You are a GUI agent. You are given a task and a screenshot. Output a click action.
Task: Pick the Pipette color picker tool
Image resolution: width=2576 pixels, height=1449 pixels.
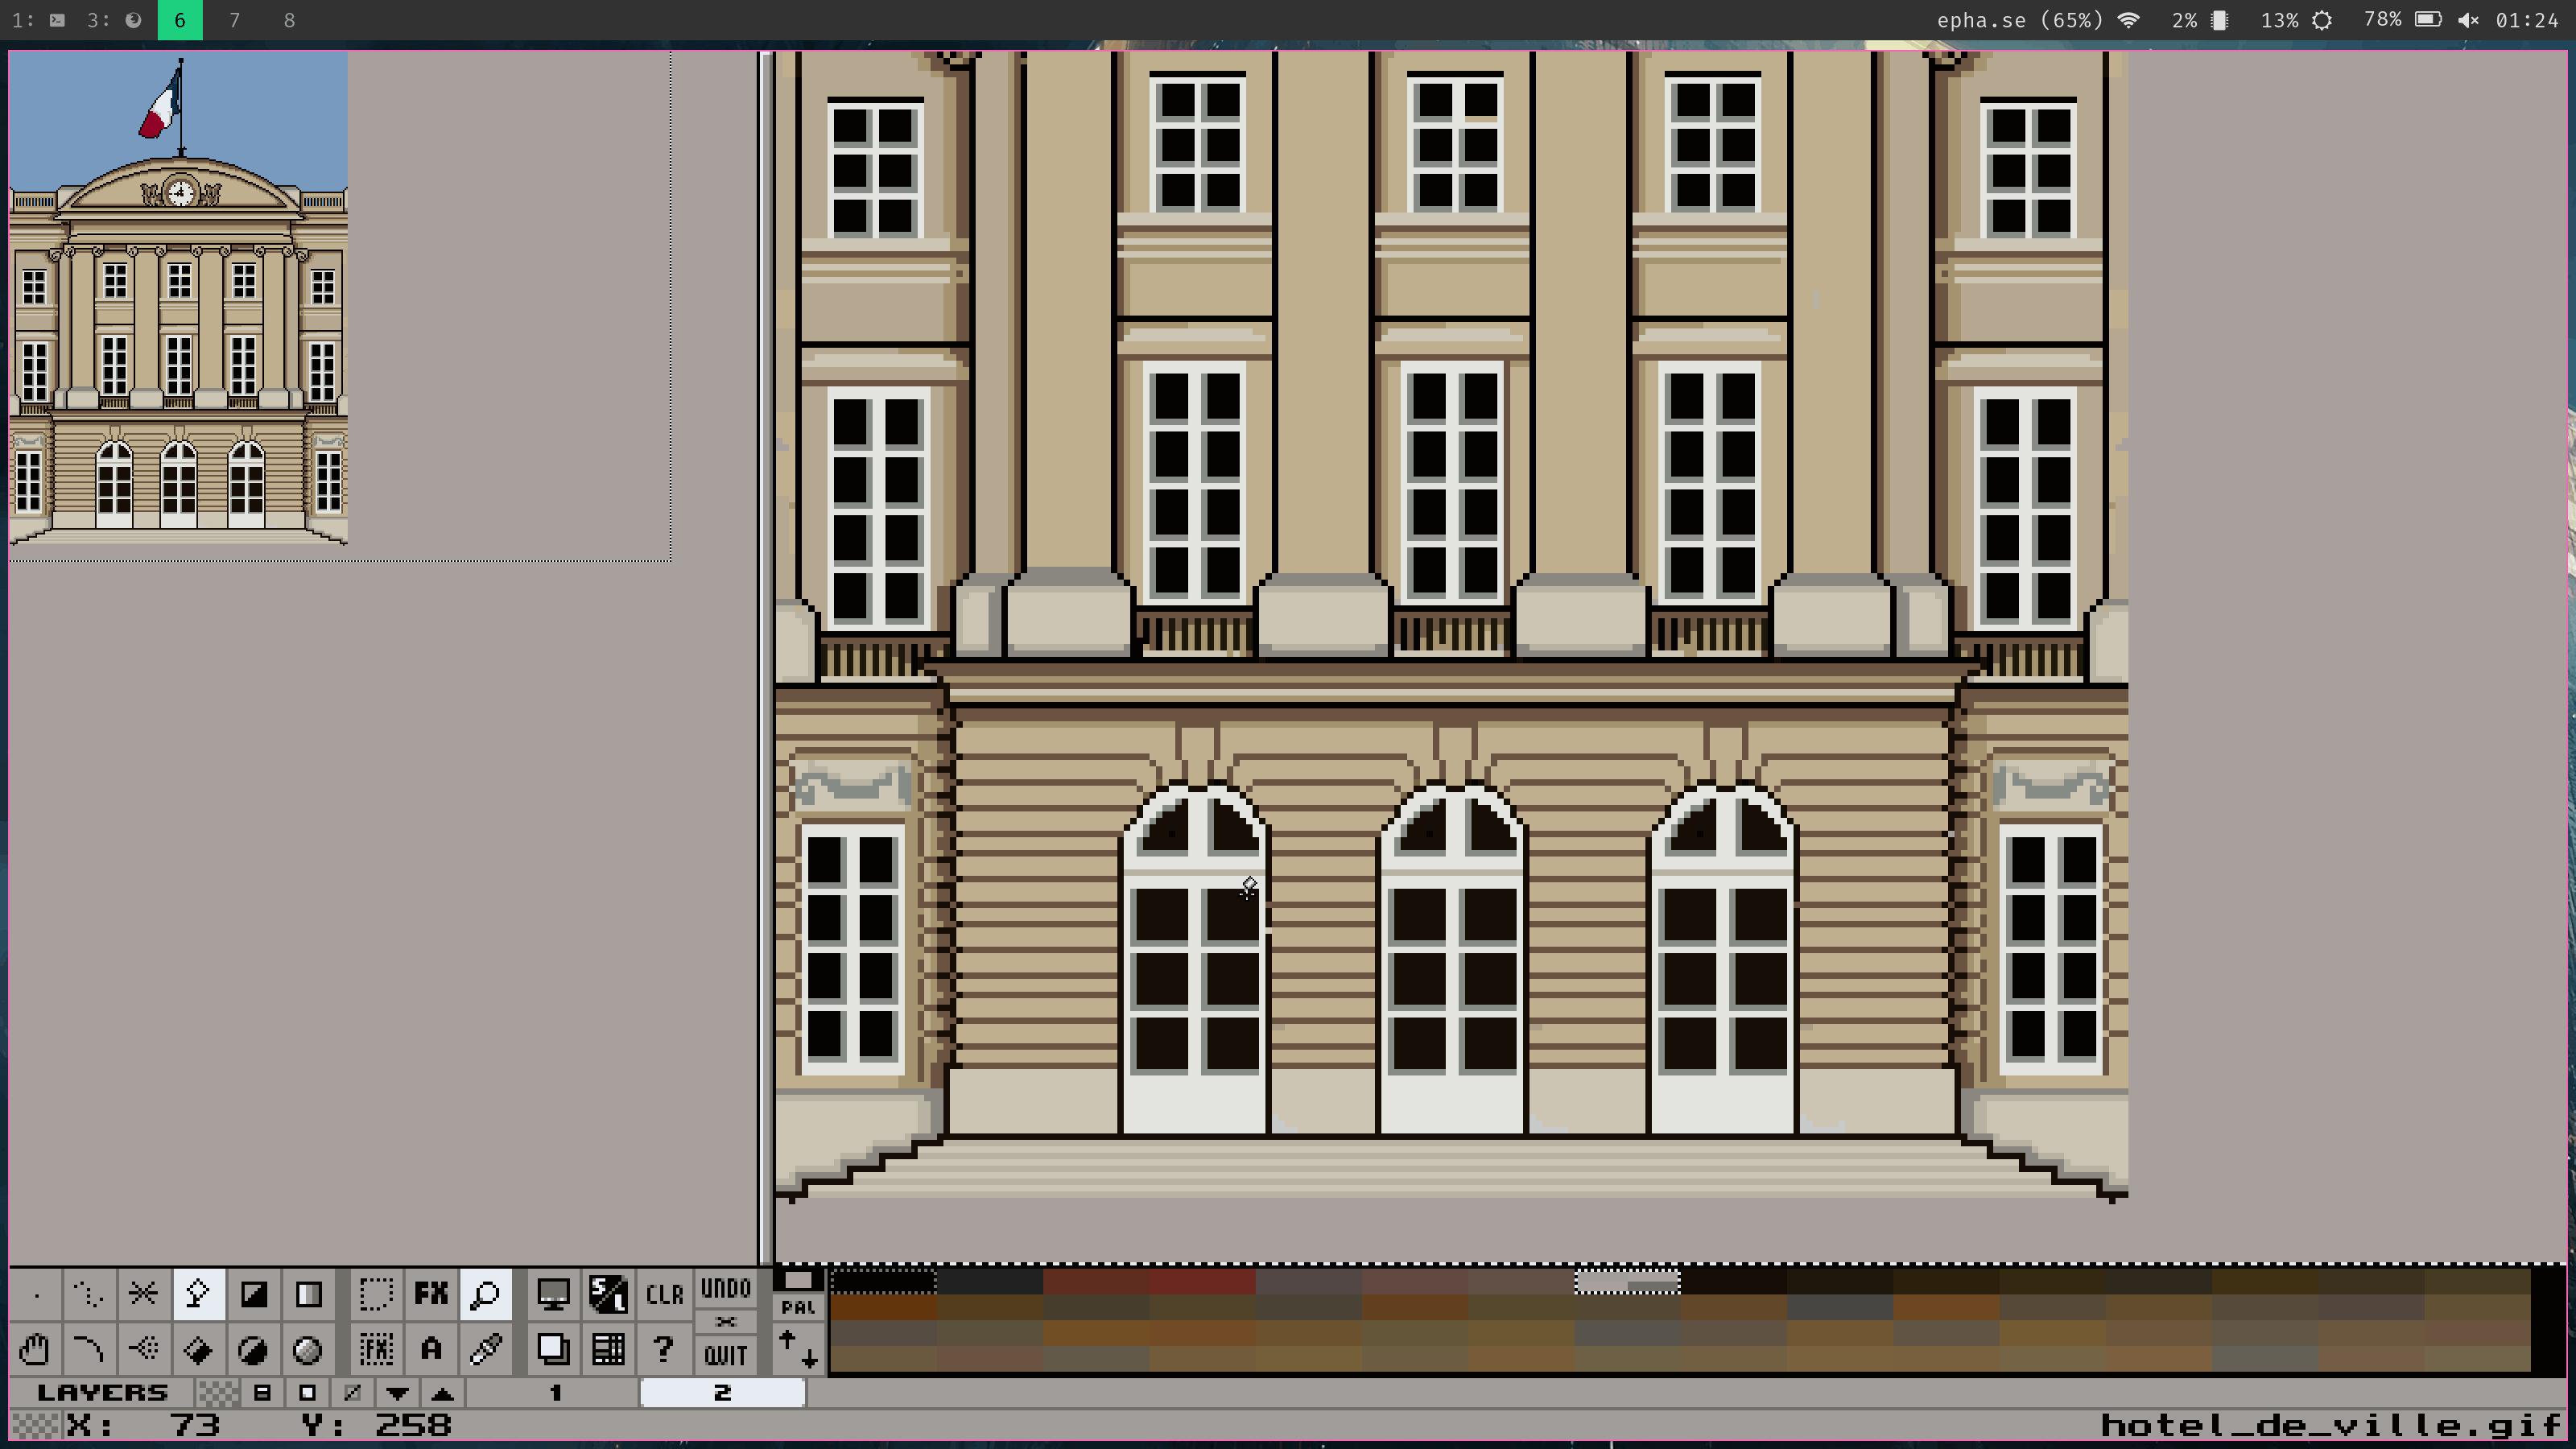point(486,1350)
